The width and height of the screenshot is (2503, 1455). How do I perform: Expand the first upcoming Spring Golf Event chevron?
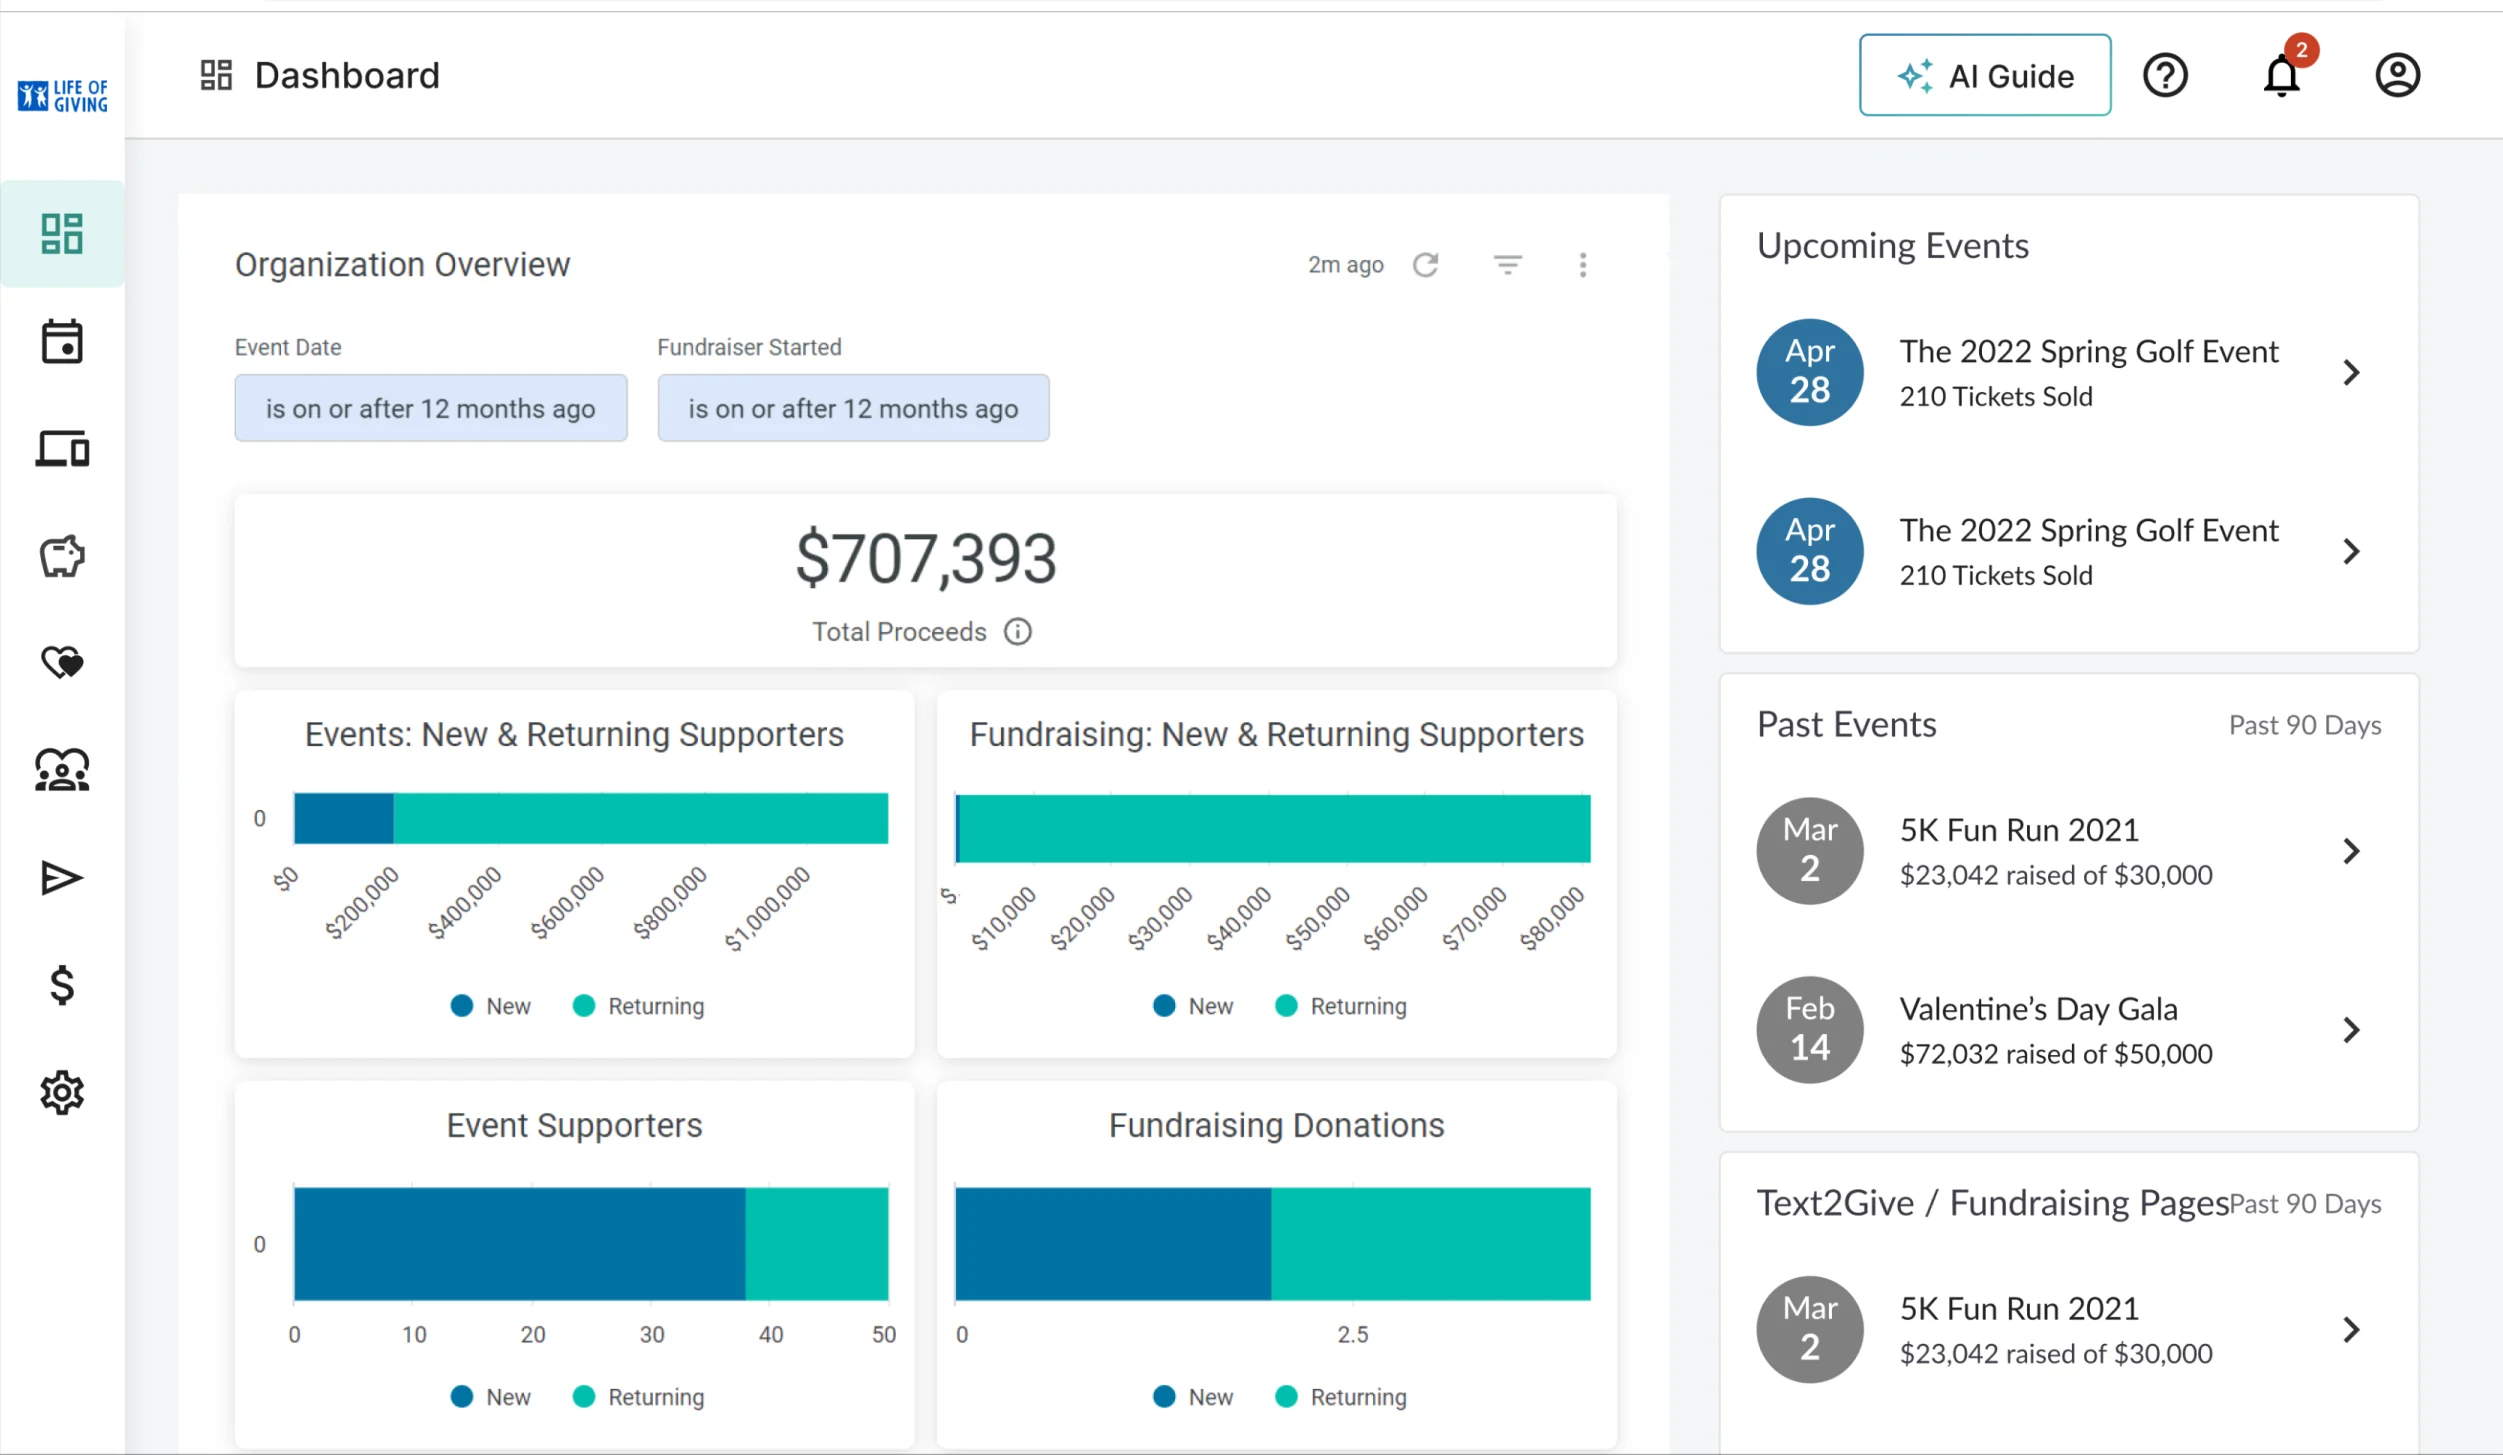coord(2352,373)
